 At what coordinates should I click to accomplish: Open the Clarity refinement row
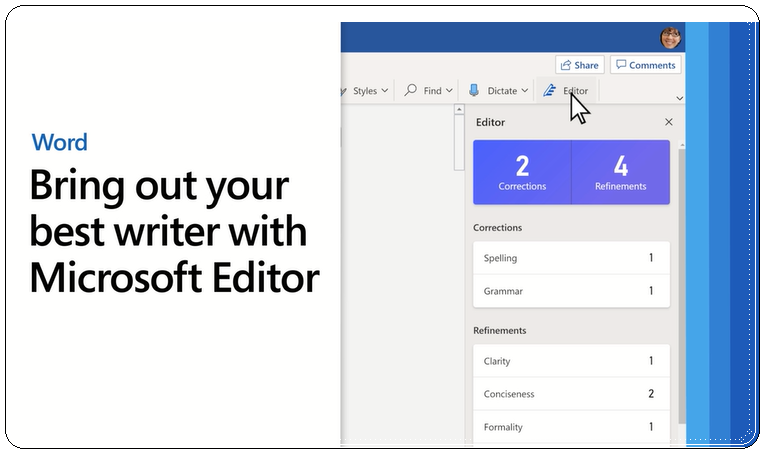click(571, 361)
